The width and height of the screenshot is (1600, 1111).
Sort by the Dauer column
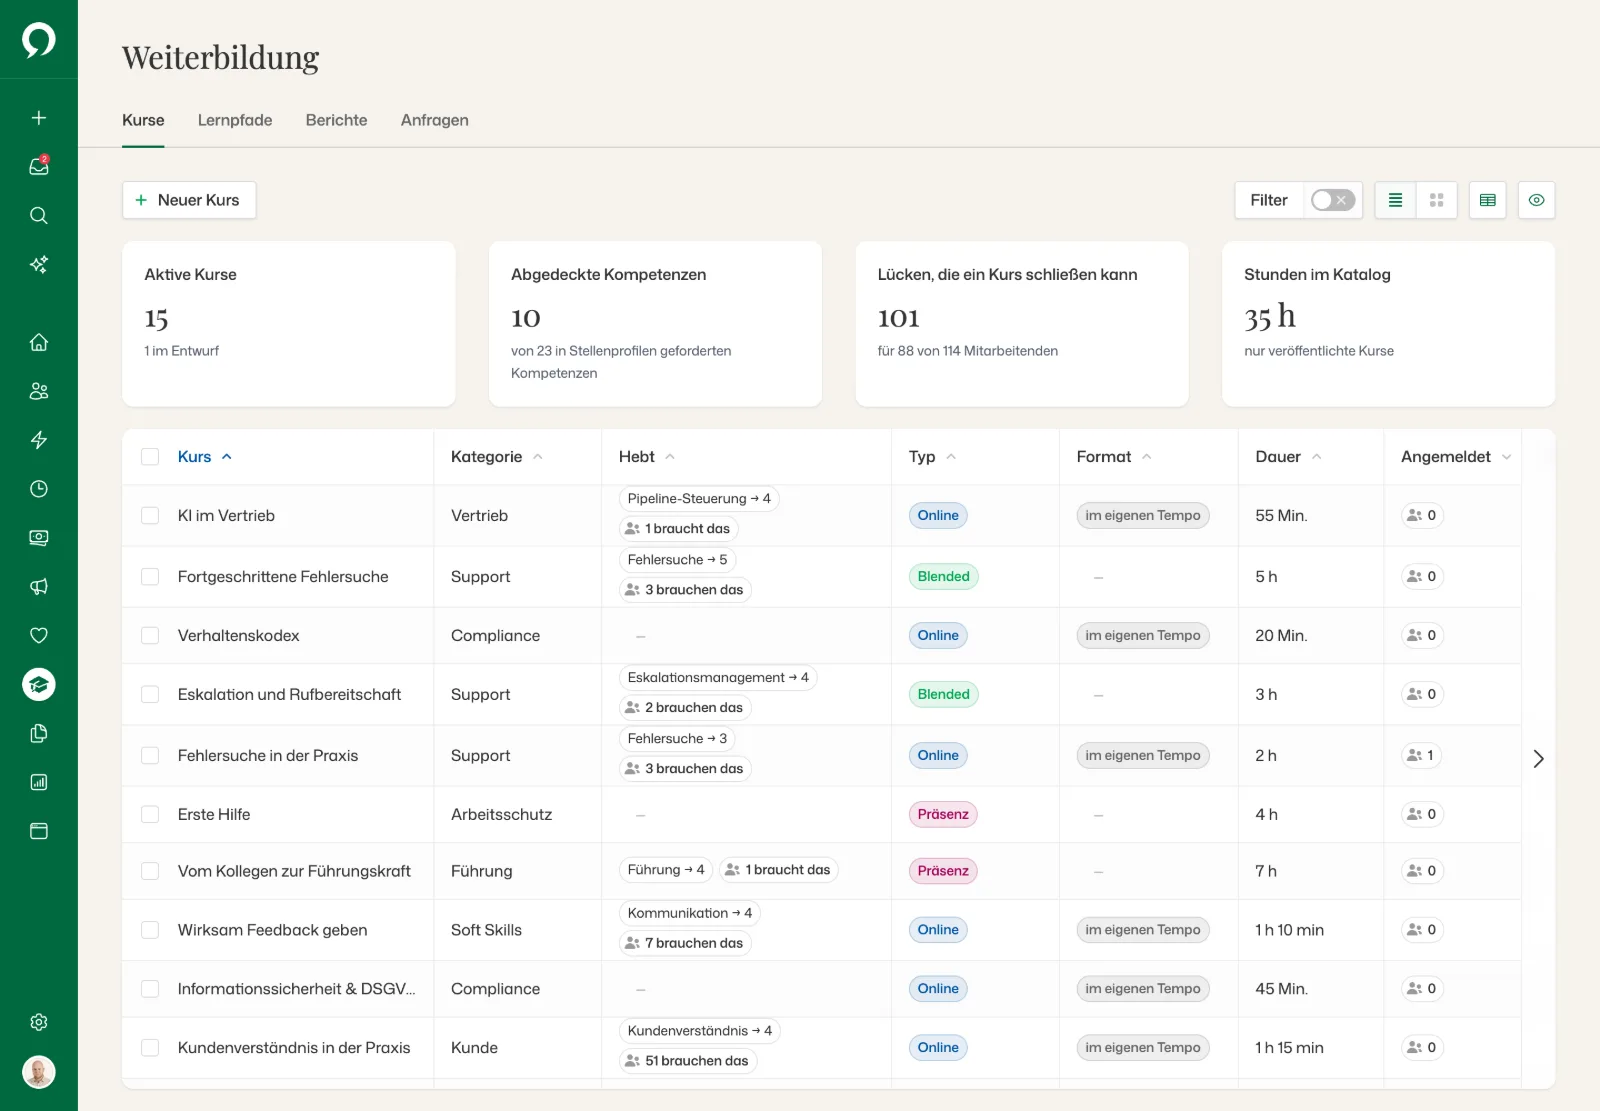(x=1288, y=457)
